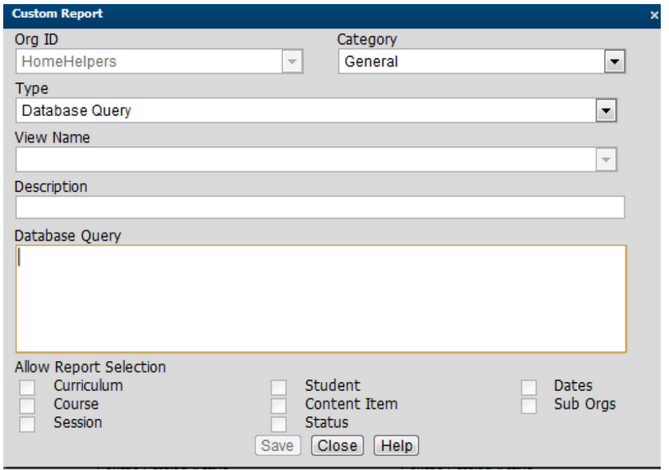Check the Status checkbox
The width and height of the screenshot is (669, 470).
(x=279, y=424)
